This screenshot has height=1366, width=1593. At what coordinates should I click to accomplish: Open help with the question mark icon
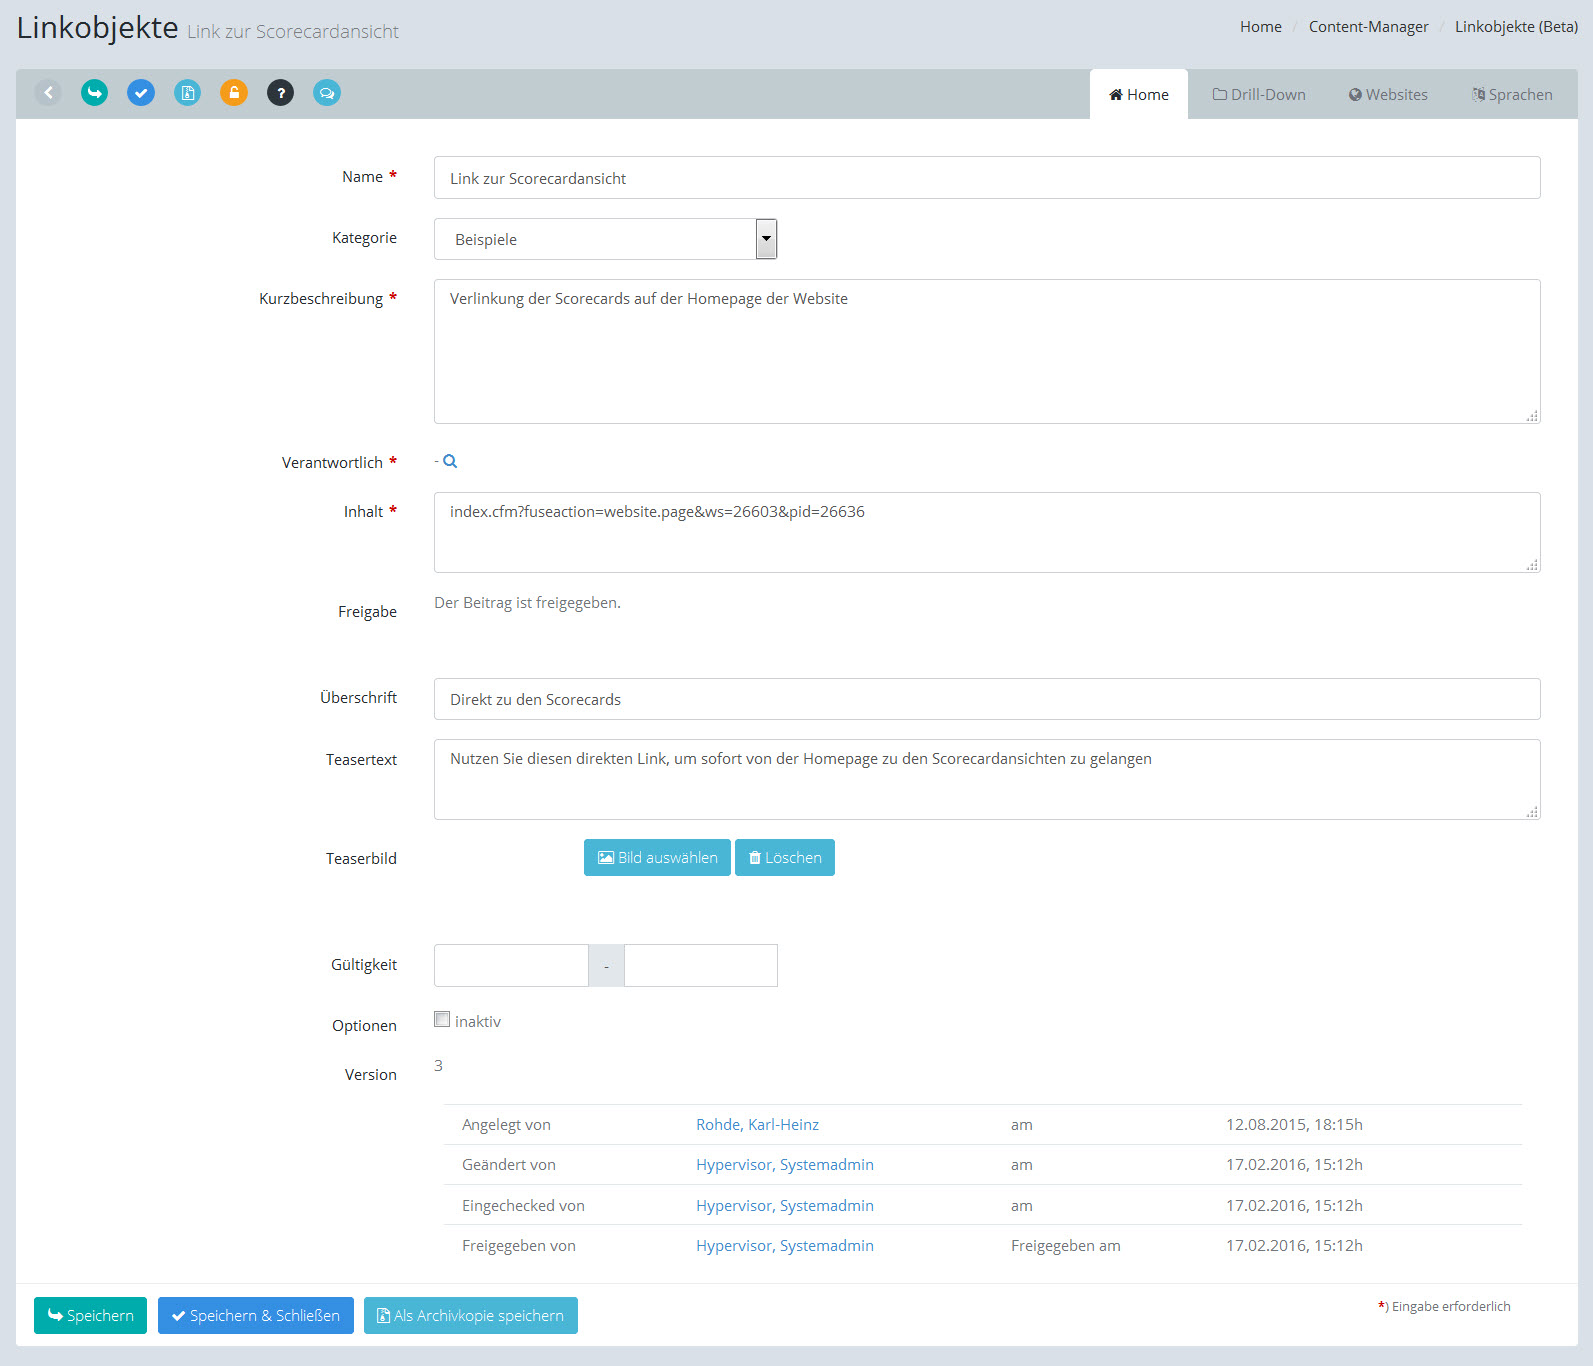click(x=280, y=93)
